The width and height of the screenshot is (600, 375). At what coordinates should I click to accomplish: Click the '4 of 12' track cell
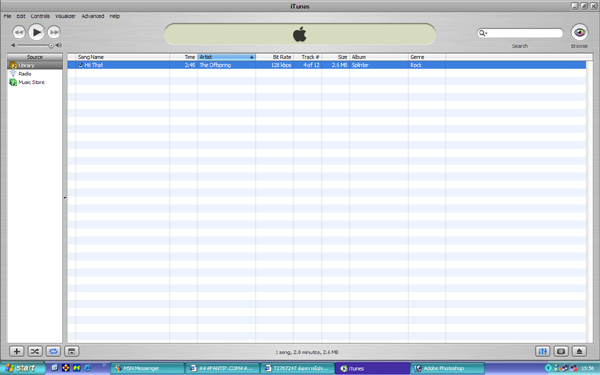point(311,65)
